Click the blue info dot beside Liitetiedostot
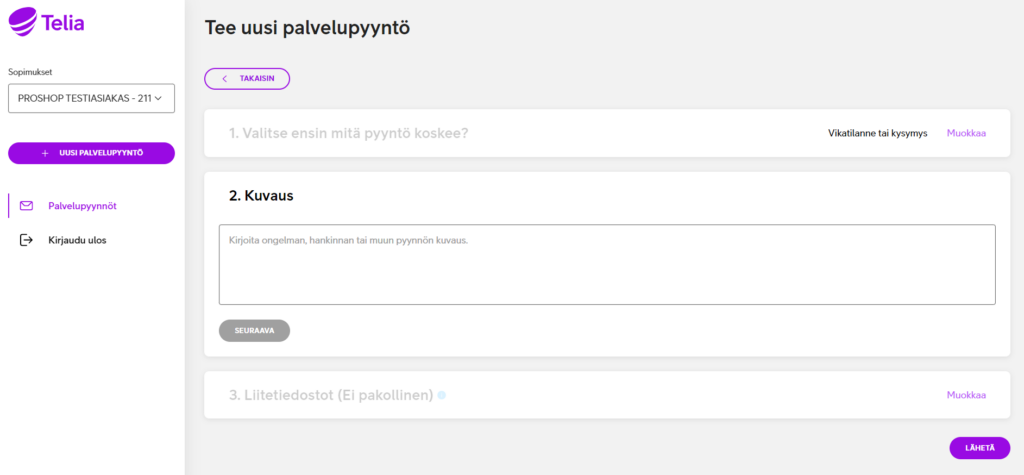The width and height of the screenshot is (1024, 475). 441,395
